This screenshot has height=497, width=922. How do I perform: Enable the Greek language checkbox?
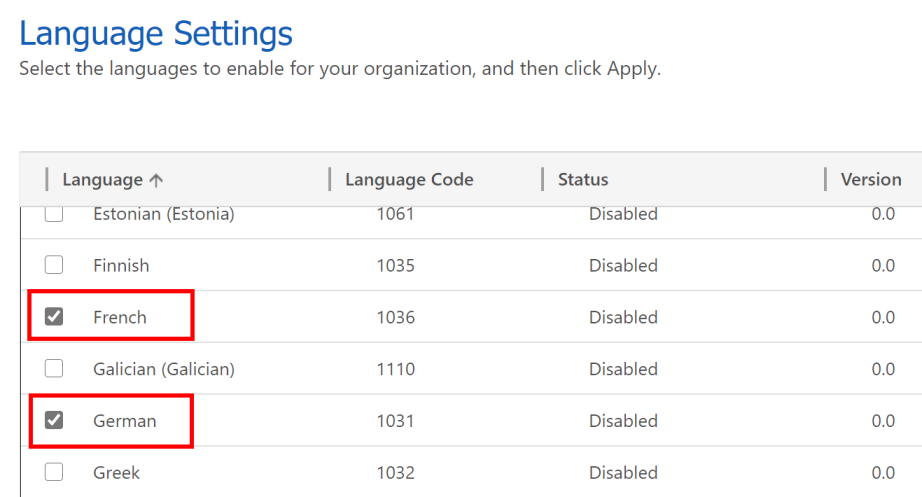coord(54,472)
